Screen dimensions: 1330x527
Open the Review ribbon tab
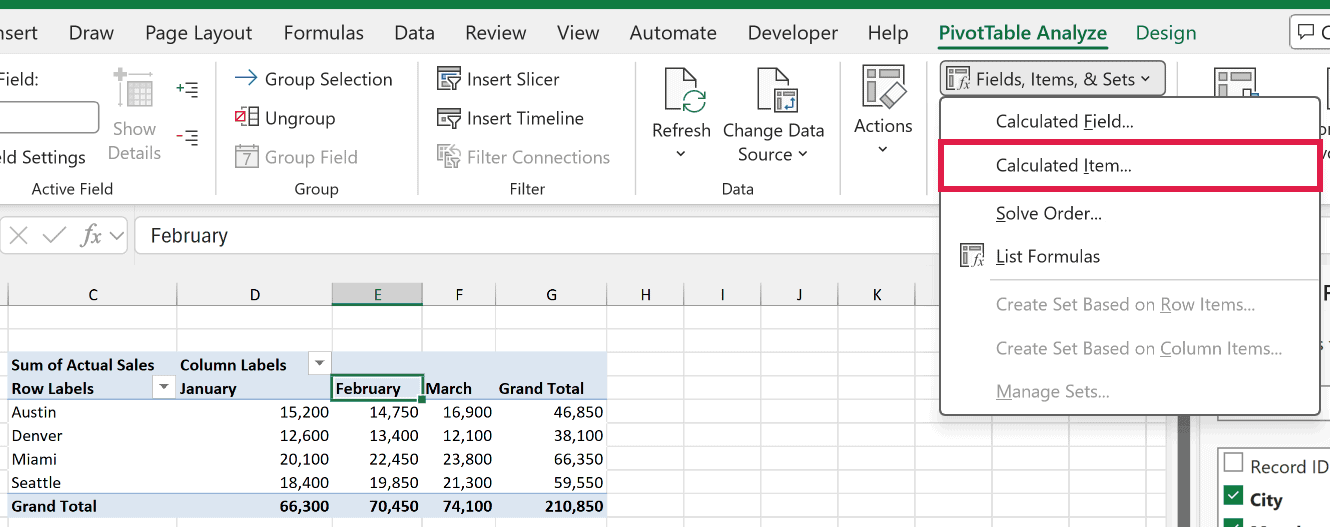[496, 33]
